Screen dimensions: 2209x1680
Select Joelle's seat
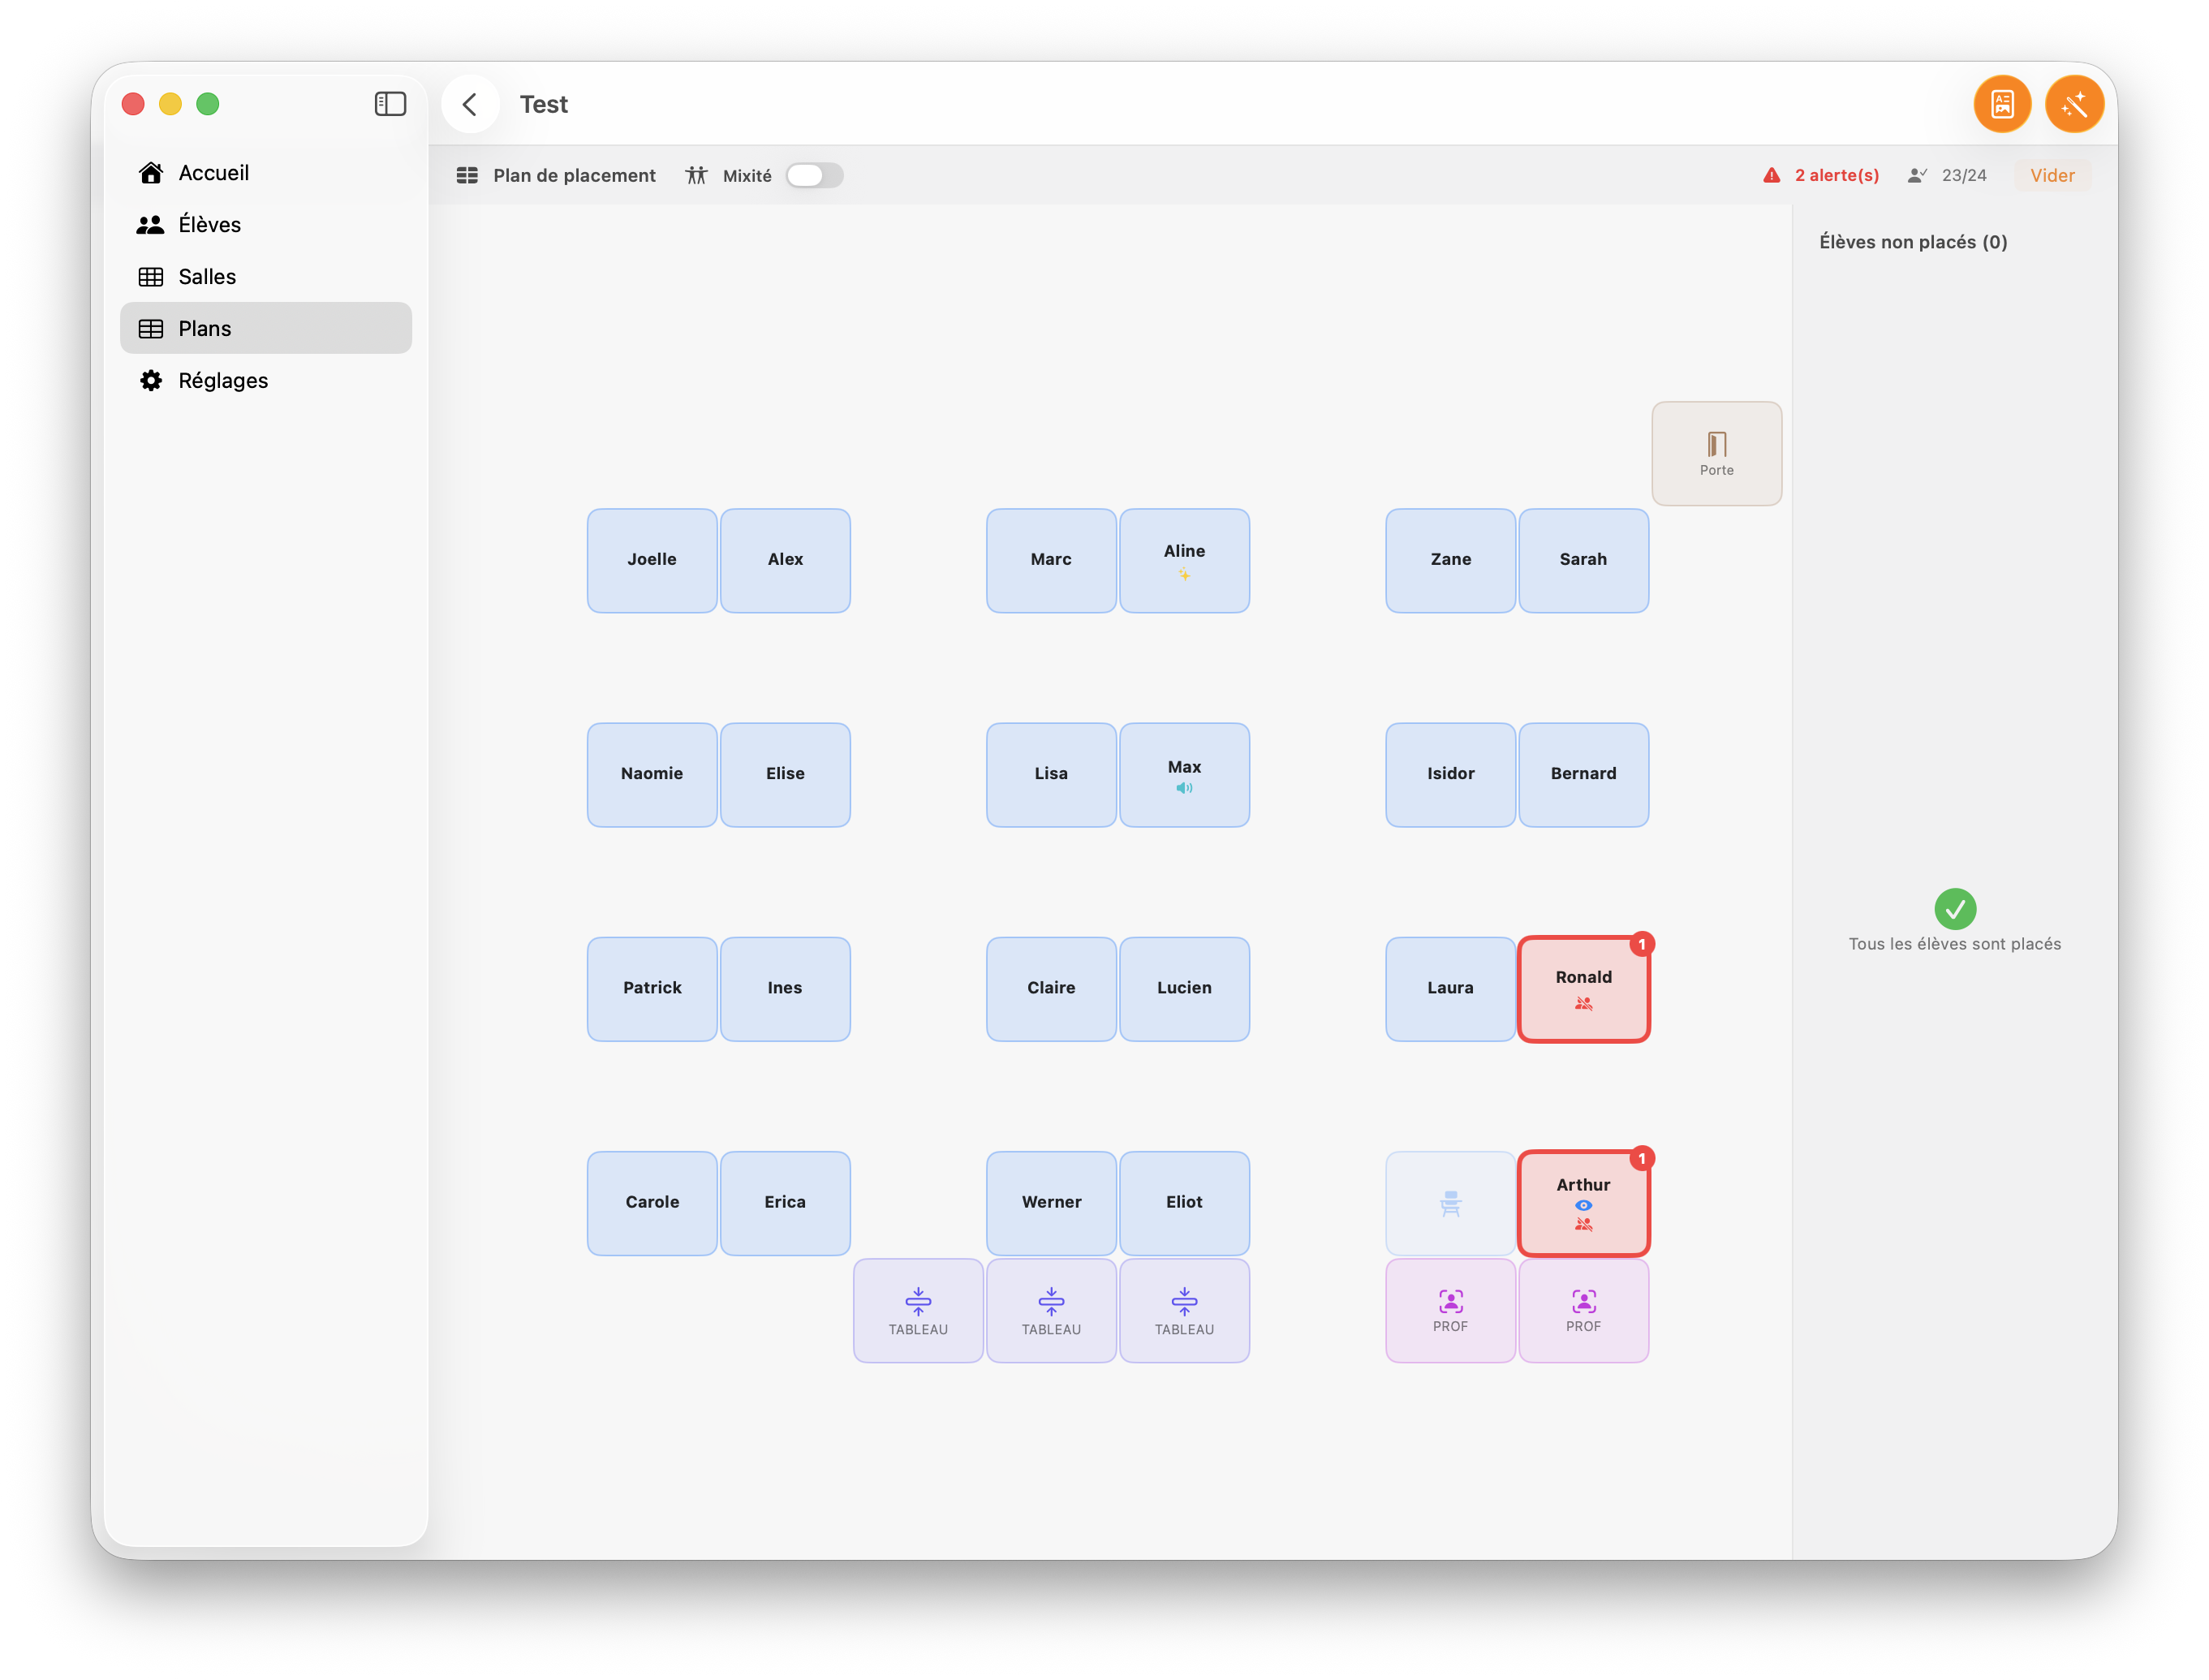tap(652, 561)
